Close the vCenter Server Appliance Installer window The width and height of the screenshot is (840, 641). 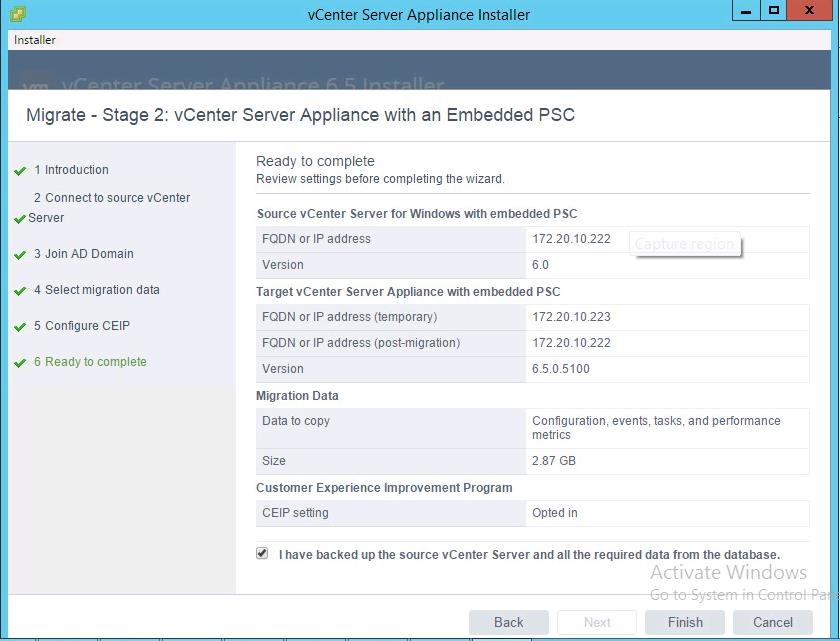(809, 11)
